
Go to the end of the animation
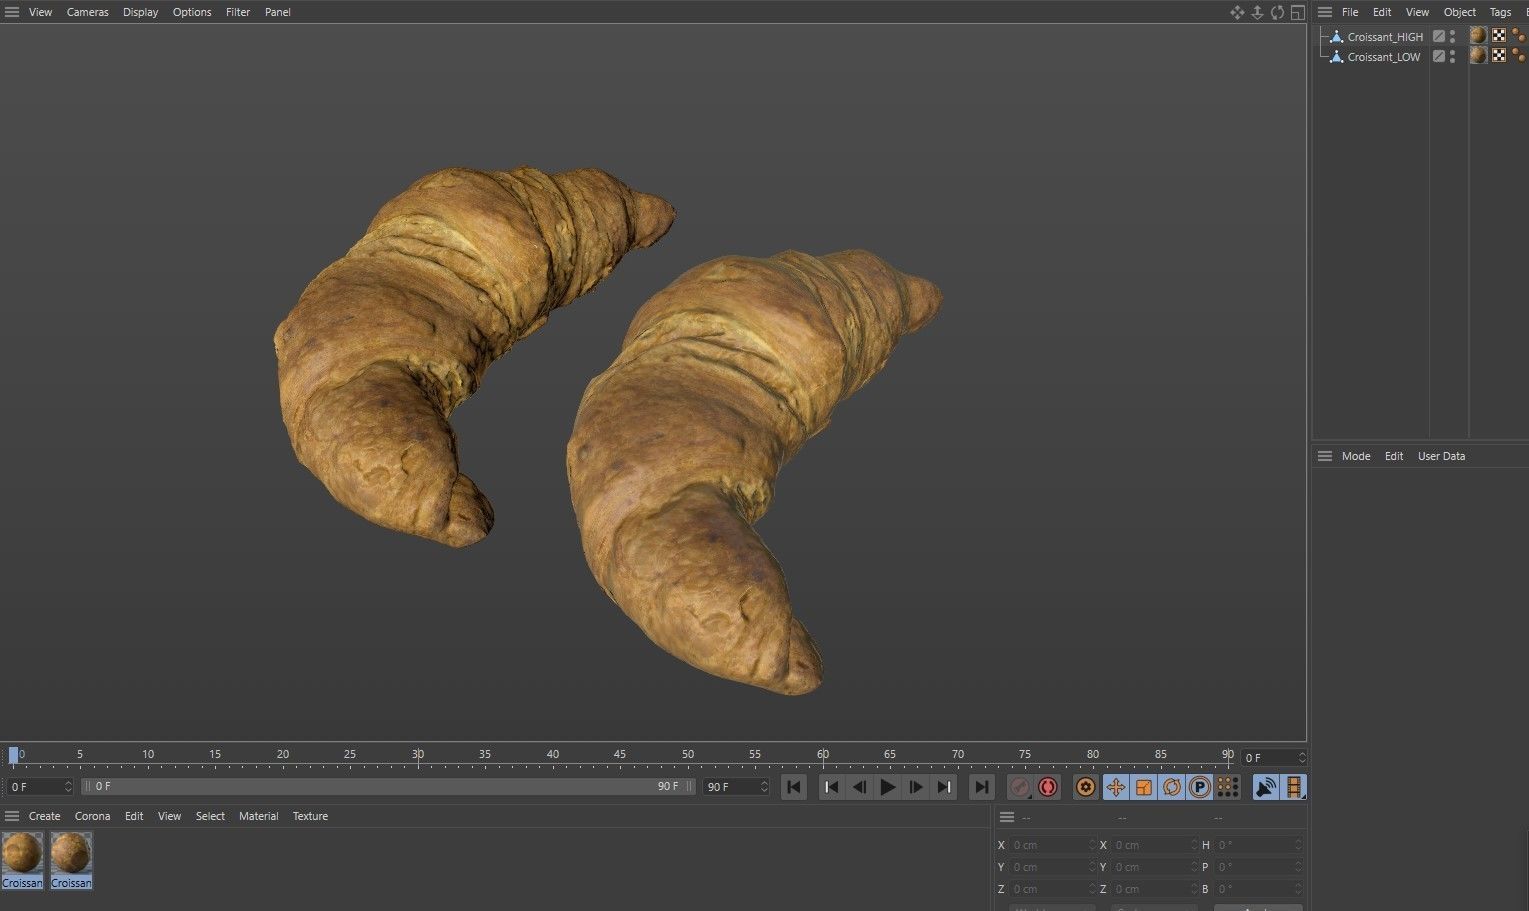coord(982,787)
